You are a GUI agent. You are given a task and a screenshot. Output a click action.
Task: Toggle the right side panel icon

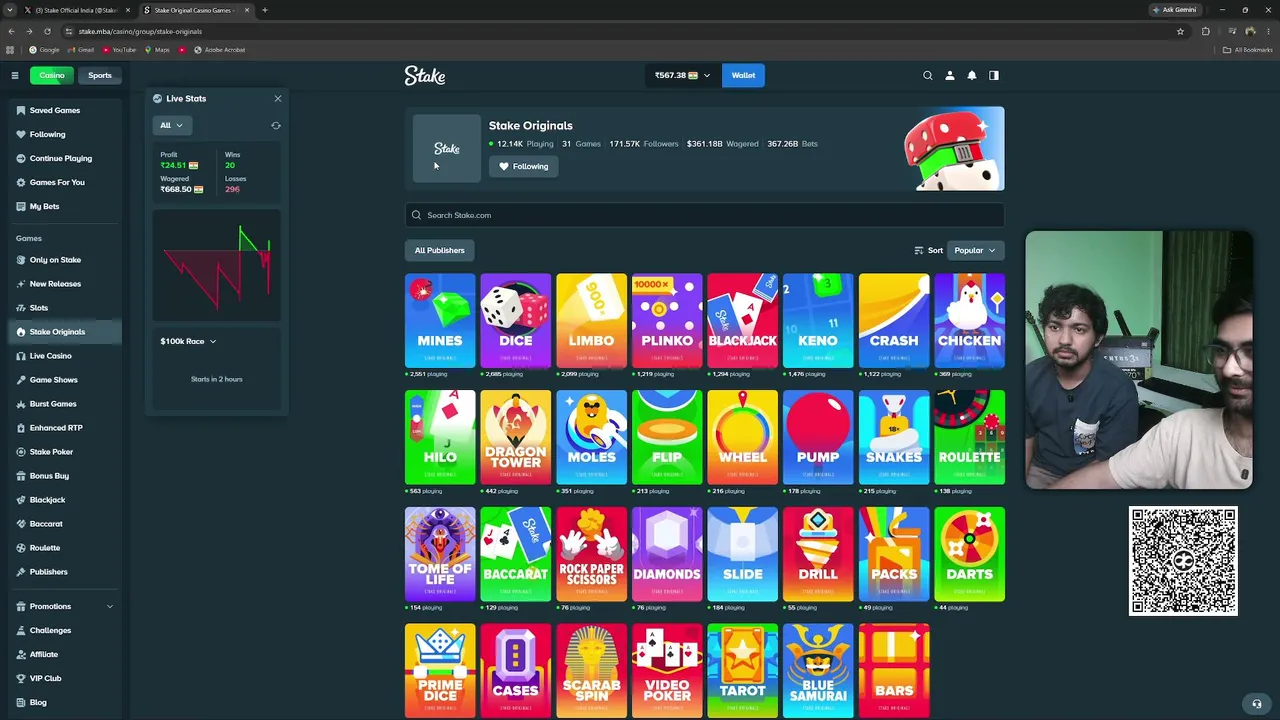[994, 75]
